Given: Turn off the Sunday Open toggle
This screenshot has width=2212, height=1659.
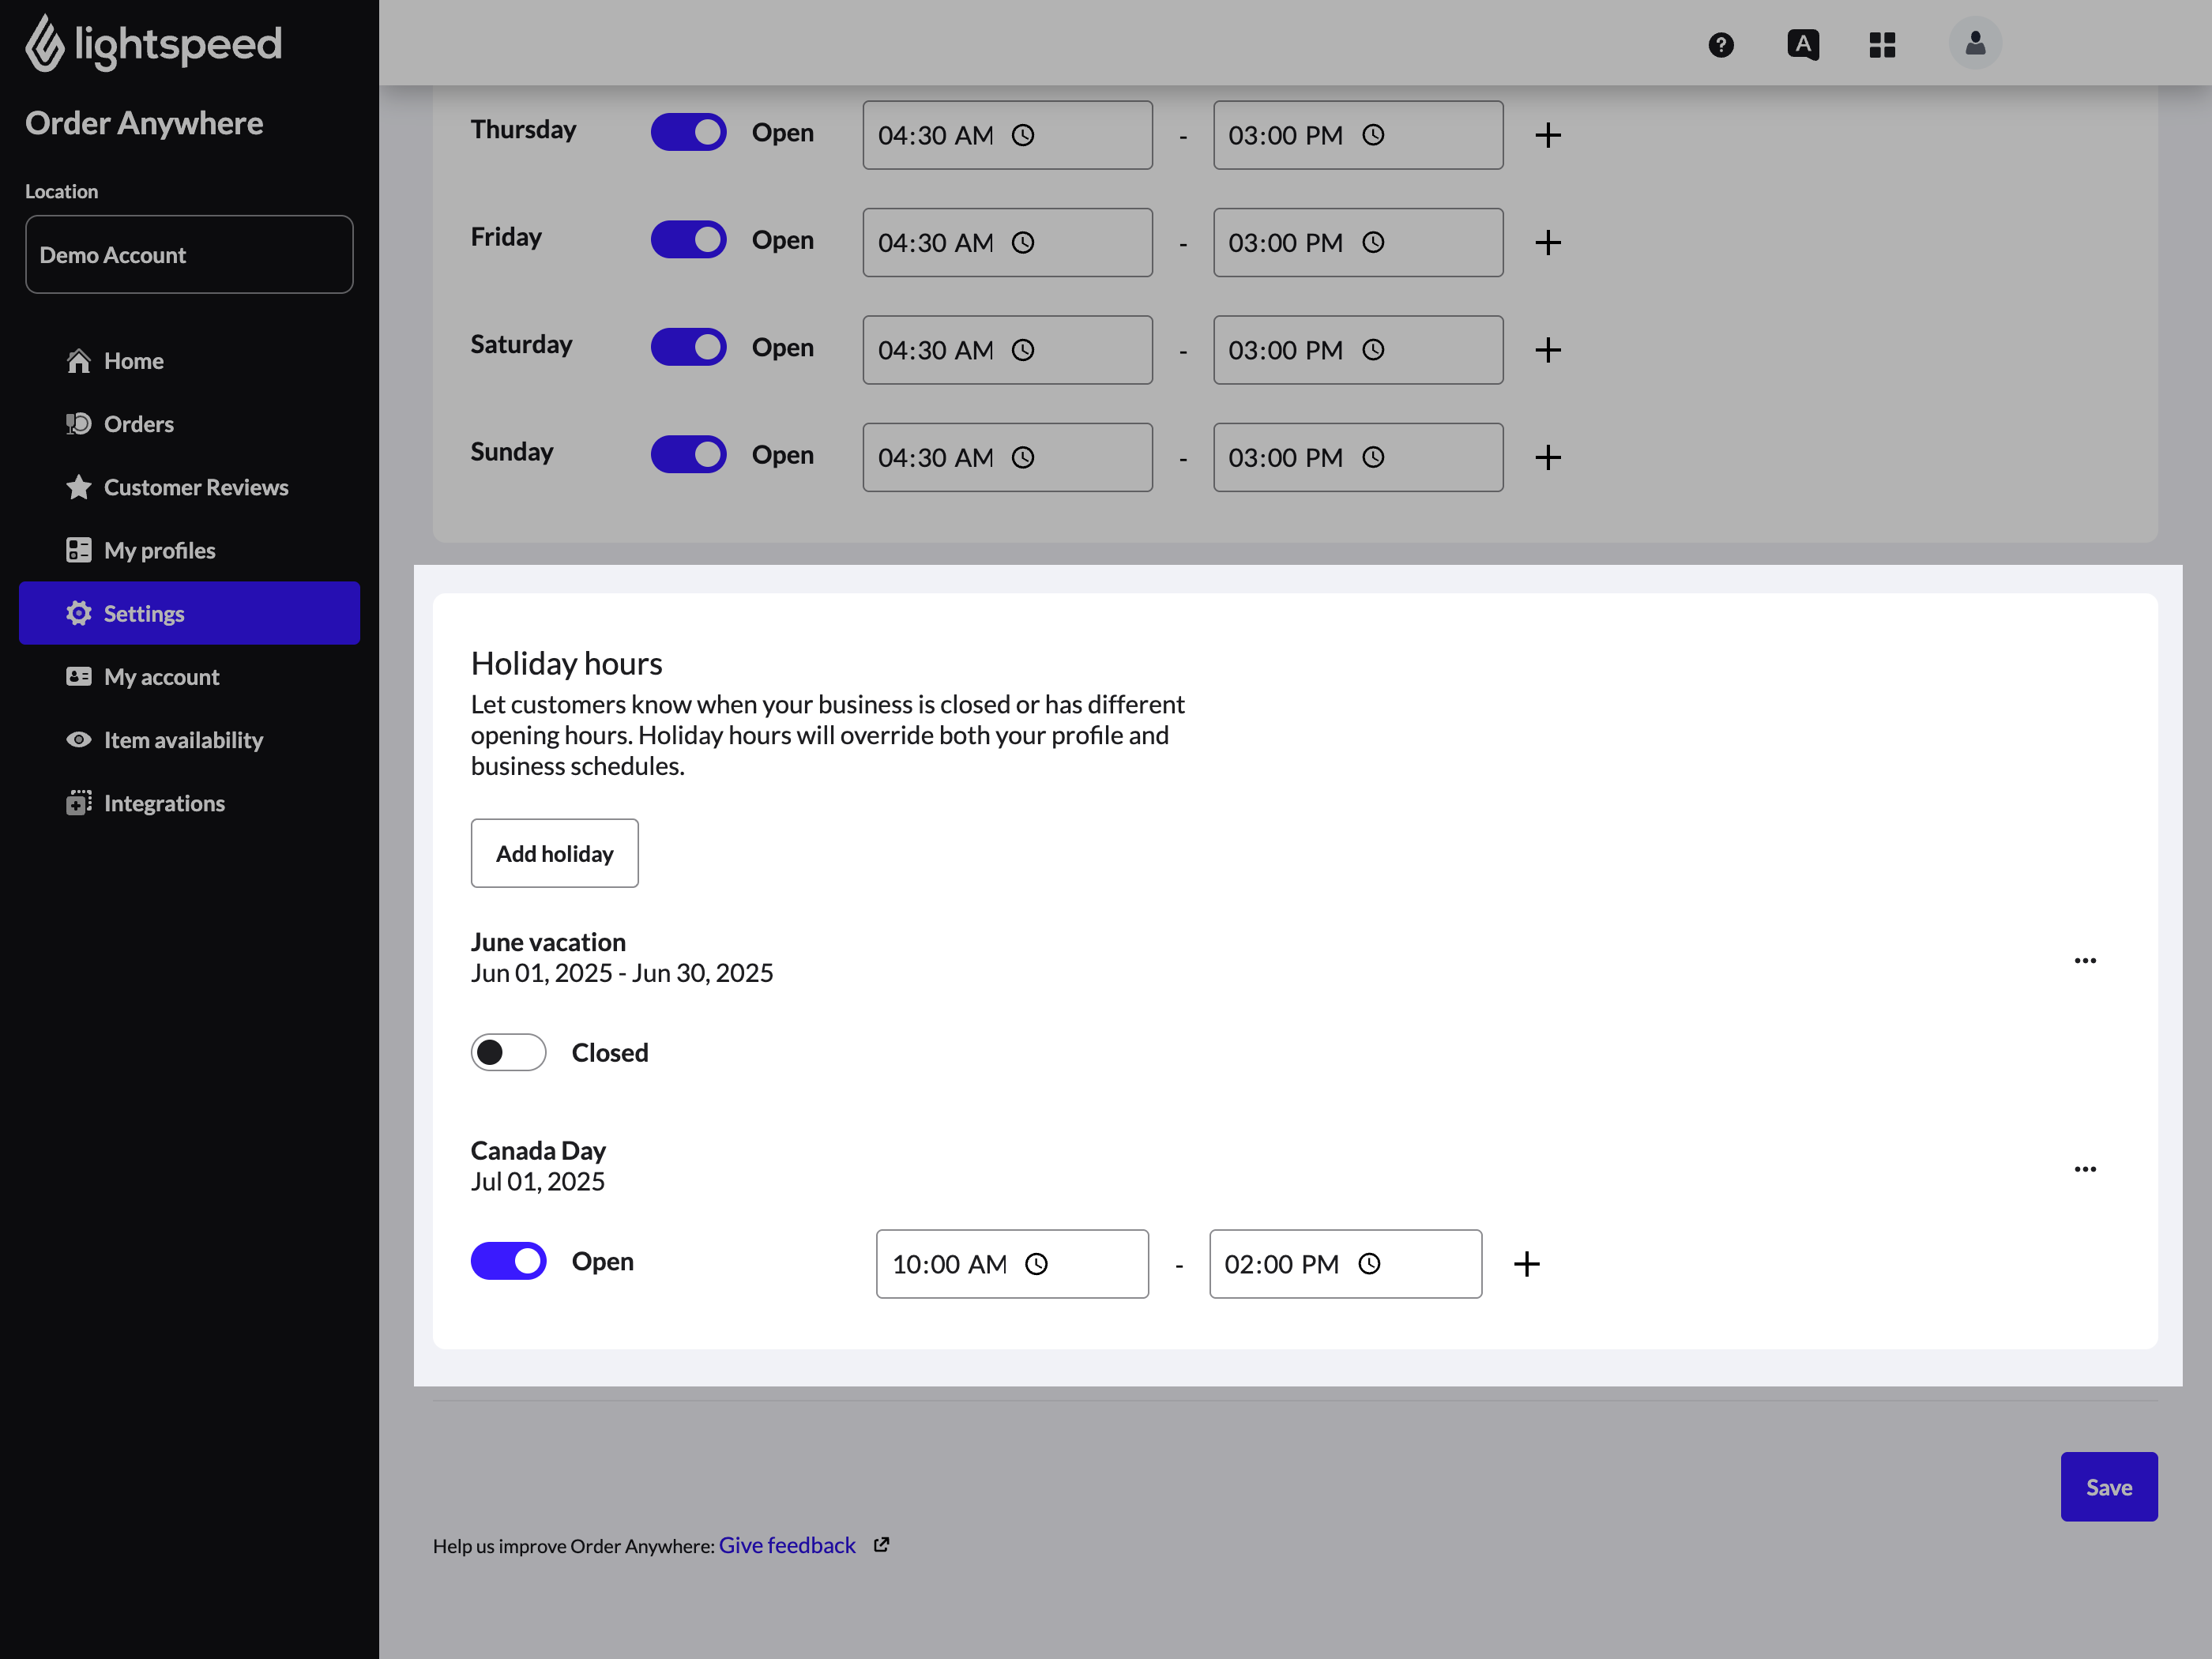Looking at the screenshot, I should click(688, 455).
